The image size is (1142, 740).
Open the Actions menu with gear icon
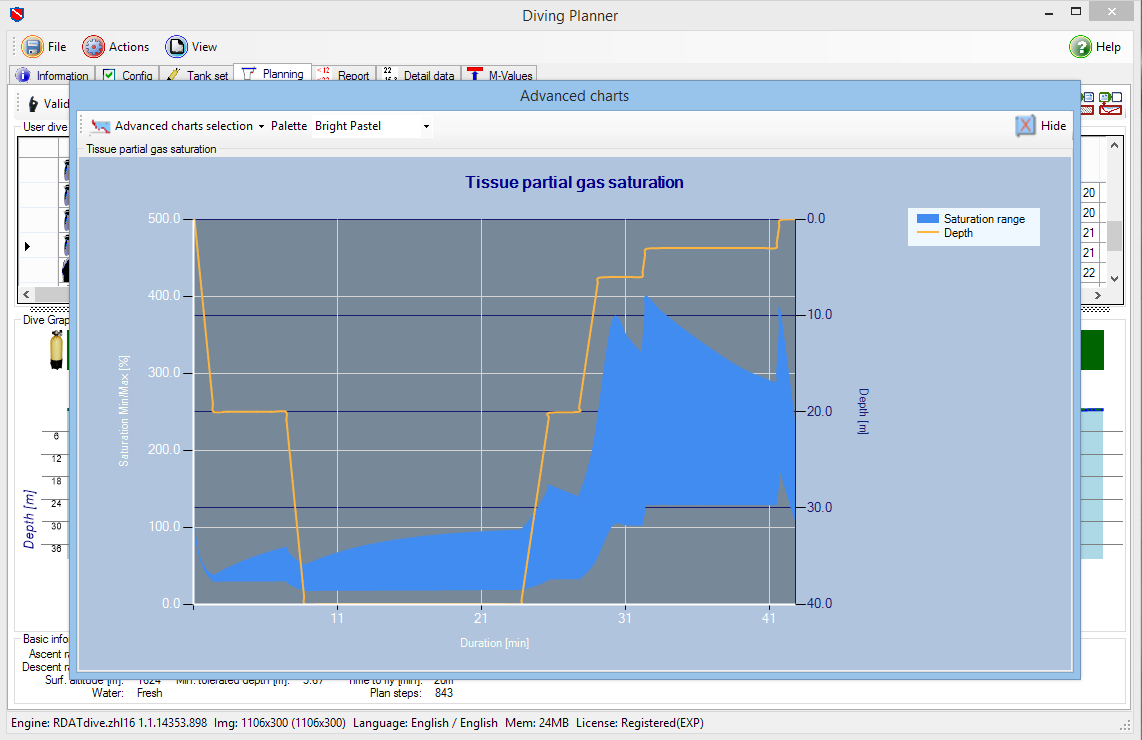(116, 47)
